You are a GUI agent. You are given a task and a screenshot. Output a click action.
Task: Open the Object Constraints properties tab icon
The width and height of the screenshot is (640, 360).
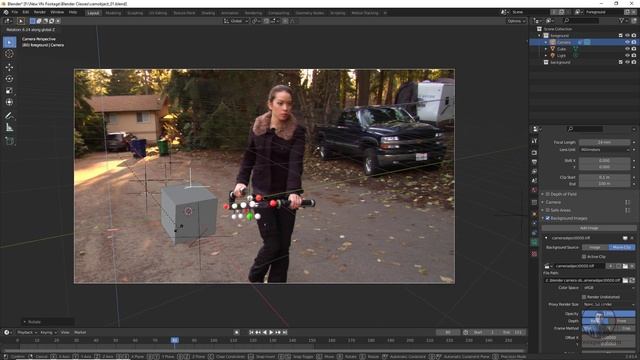click(x=534, y=233)
